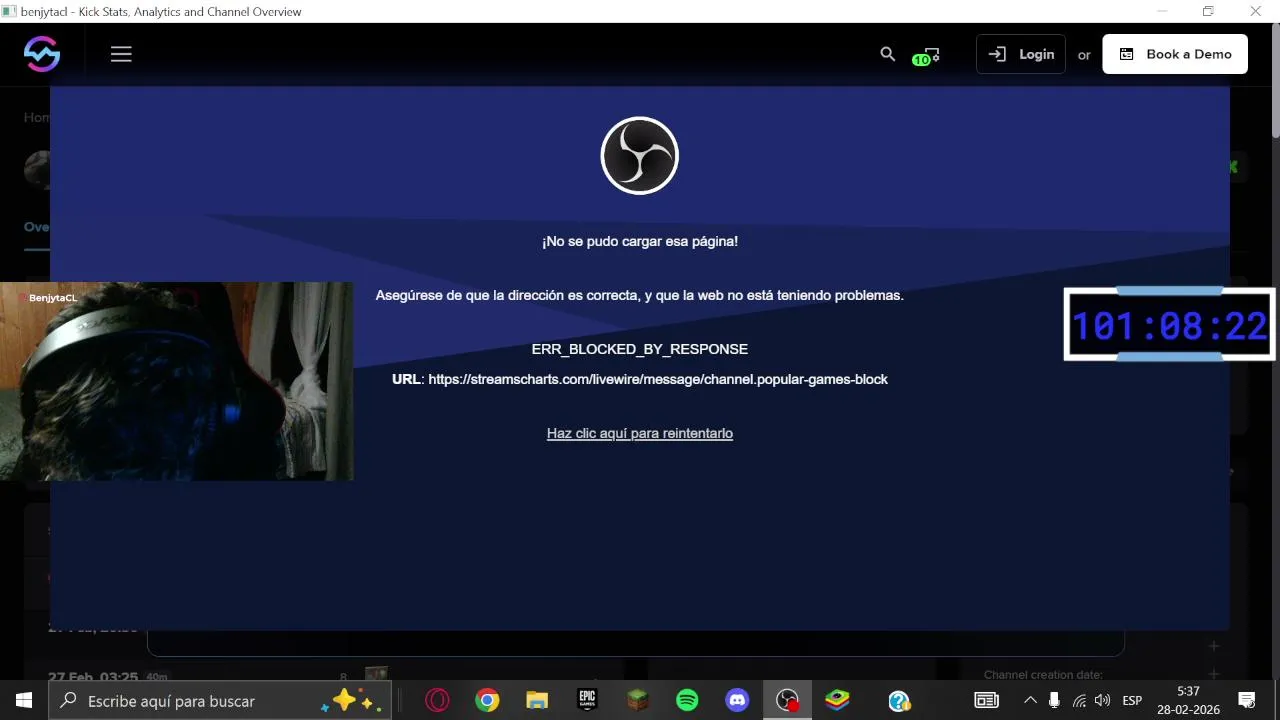
Task: Open the Windows Start menu
Action: (x=24, y=700)
